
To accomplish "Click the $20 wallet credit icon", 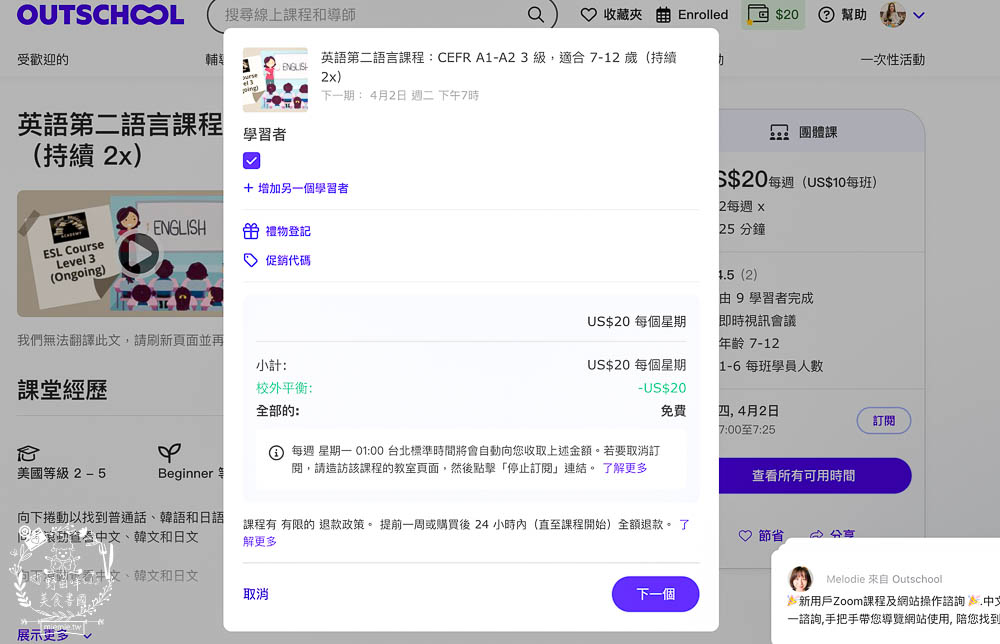I will [758, 14].
